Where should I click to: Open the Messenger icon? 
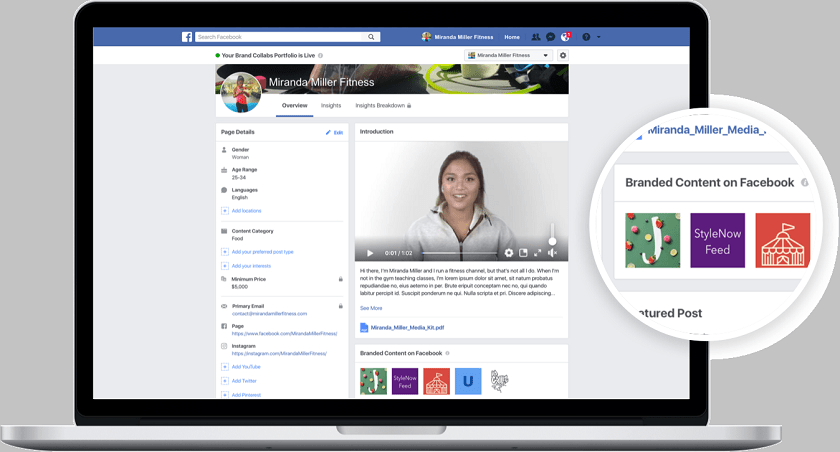550,37
